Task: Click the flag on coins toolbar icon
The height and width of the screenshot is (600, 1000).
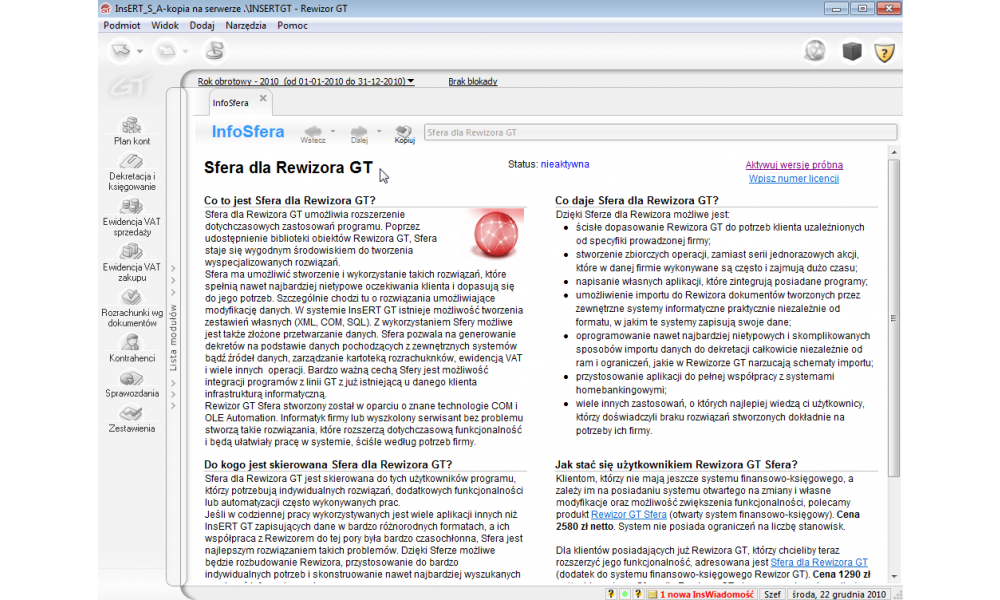Action: tap(215, 50)
